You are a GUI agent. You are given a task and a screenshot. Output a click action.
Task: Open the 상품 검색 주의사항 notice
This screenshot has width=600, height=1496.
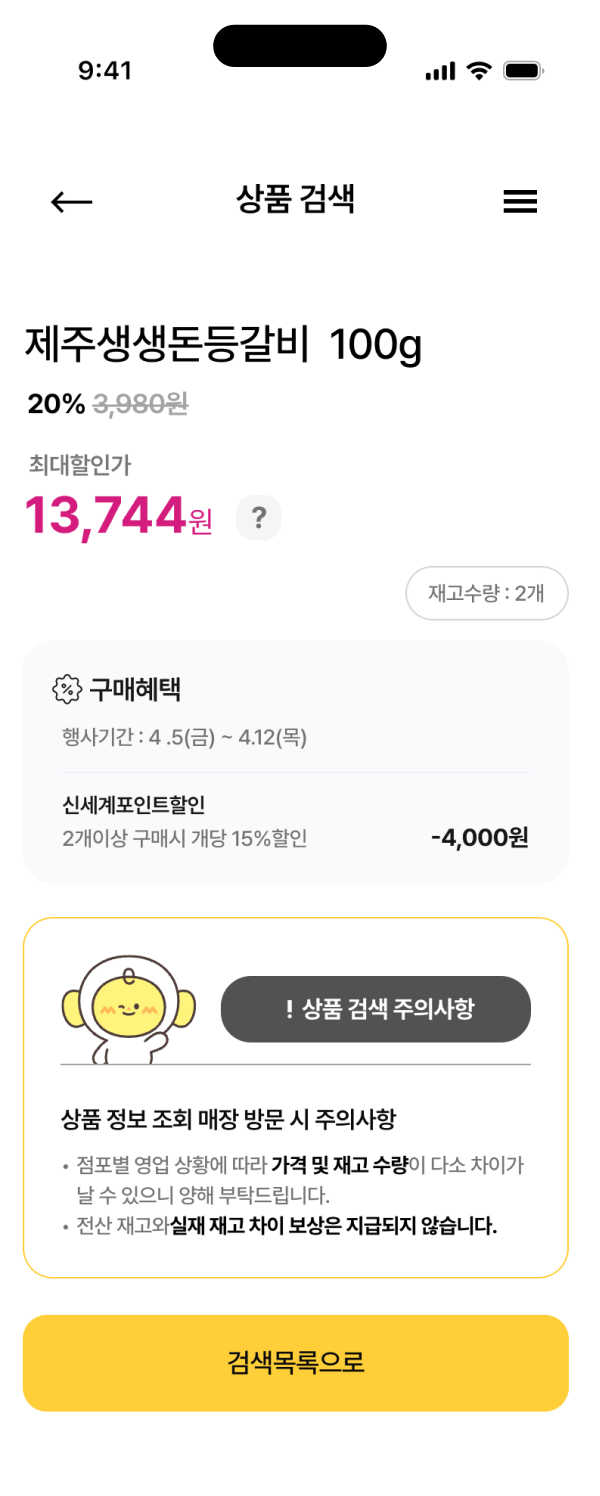[x=376, y=1009]
